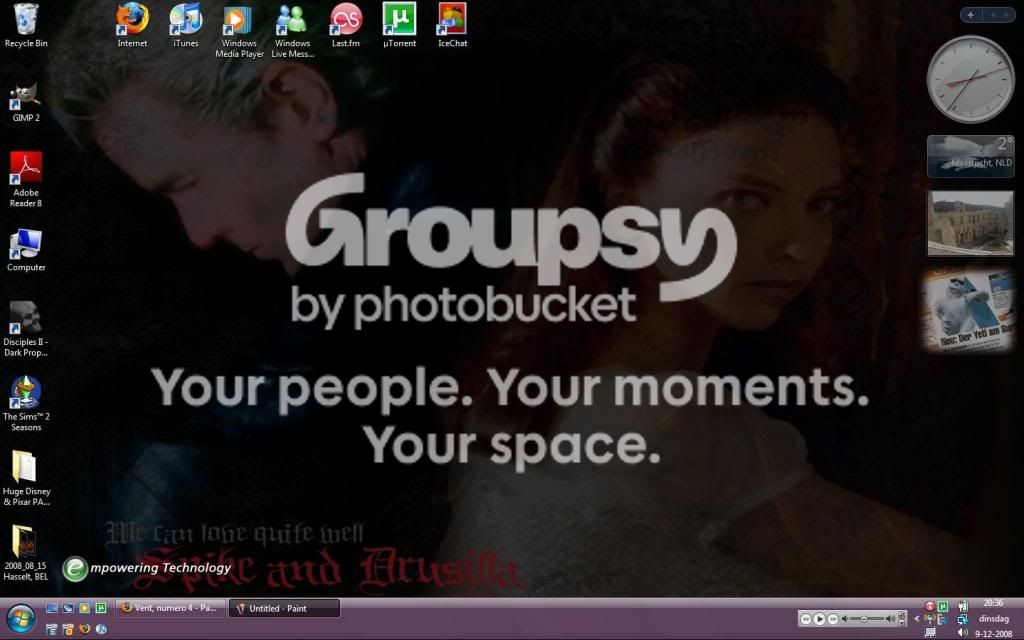1024x640 pixels.
Task: Open the system volume speaker tray icon
Action: tap(963, 632)
